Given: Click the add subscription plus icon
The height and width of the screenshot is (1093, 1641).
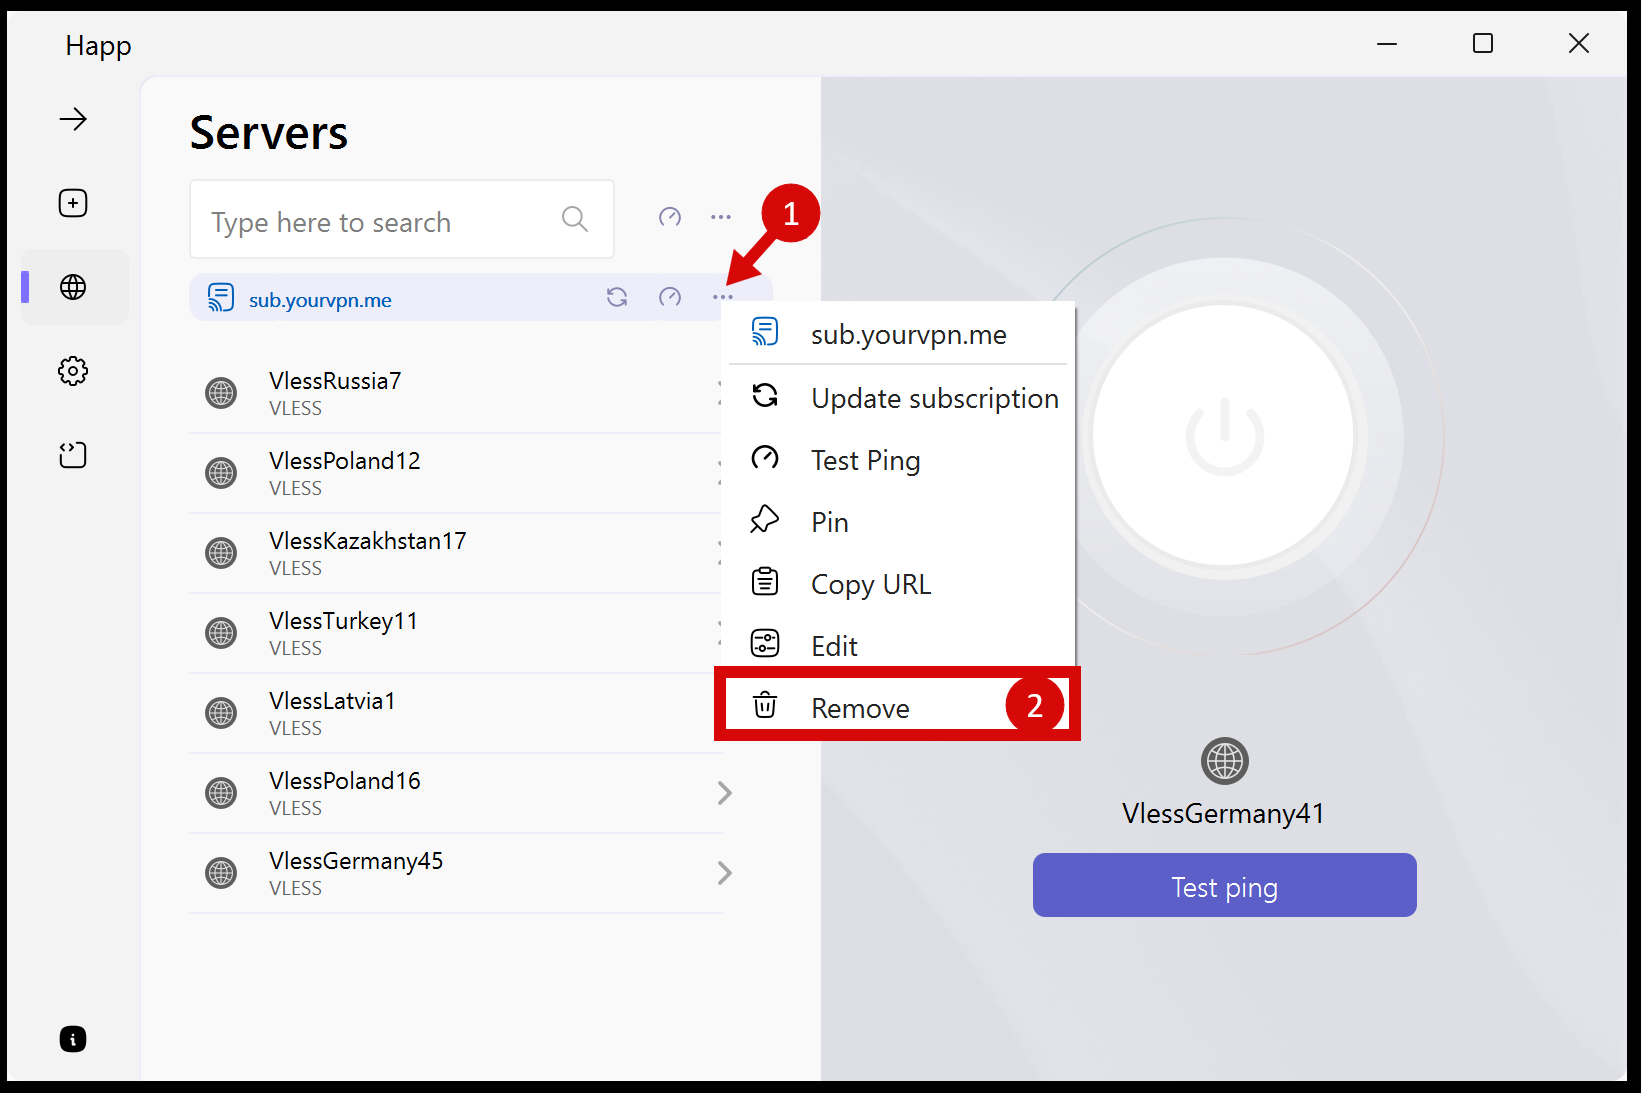Looking at the screenshot, I should pos(73,203).
